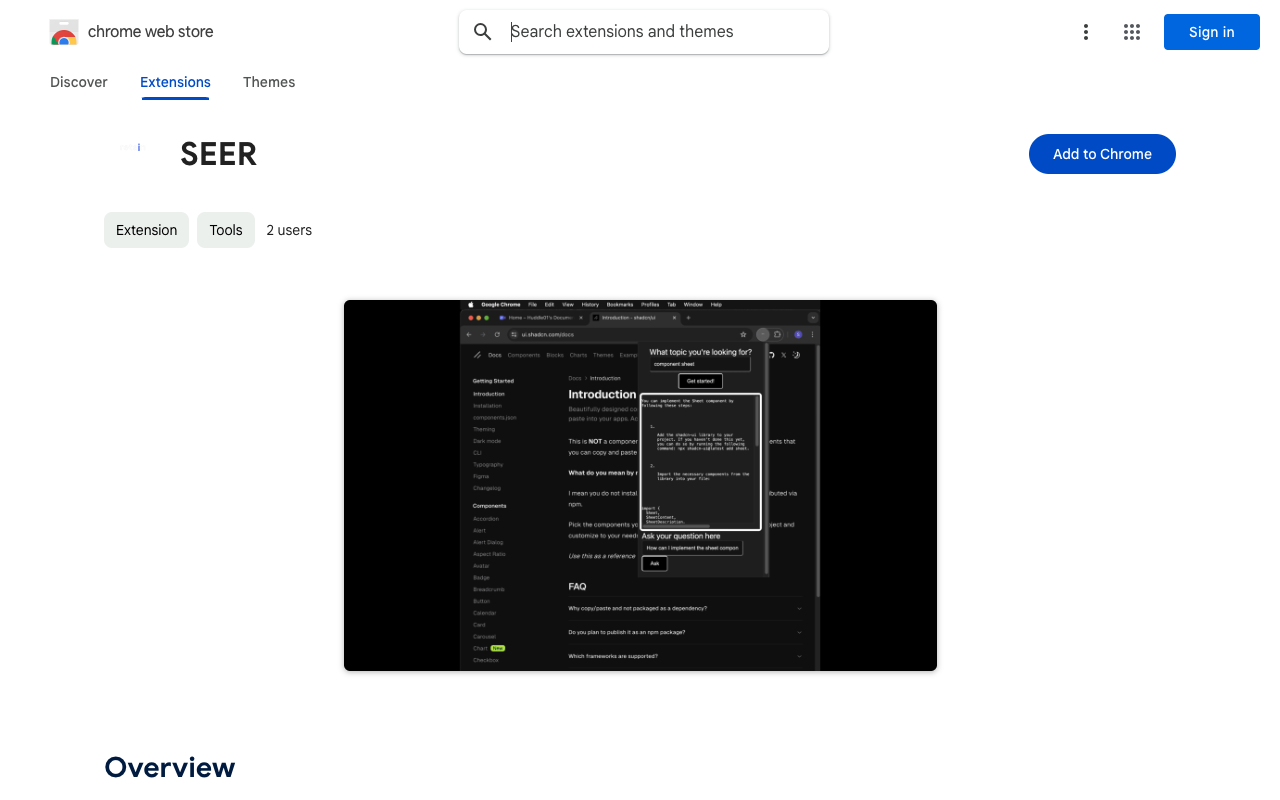Click Add to Chrome button

[1102, 154]
